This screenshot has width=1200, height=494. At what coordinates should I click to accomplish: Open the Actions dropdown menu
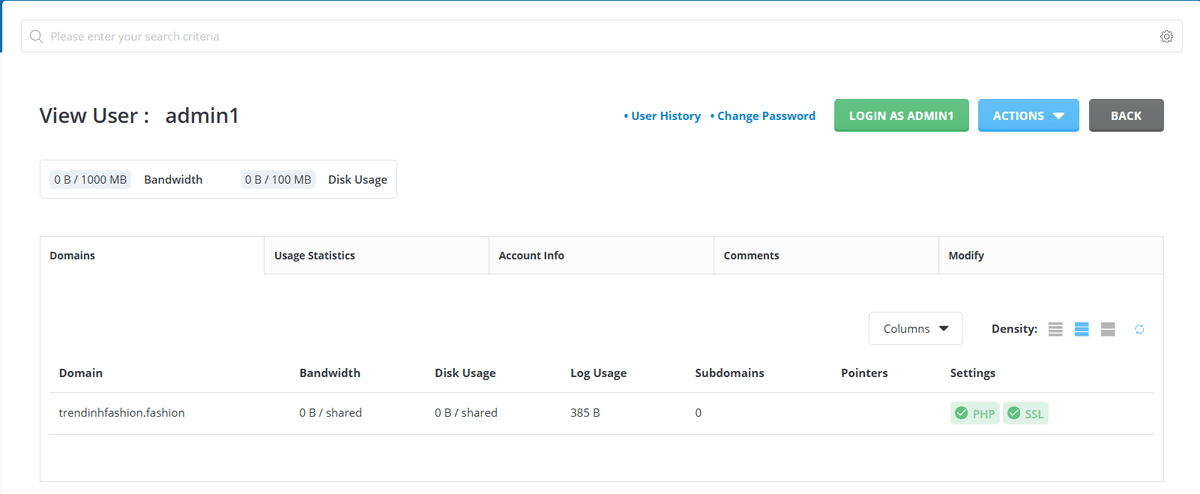pyautogui.click(x=1028, y=116)
